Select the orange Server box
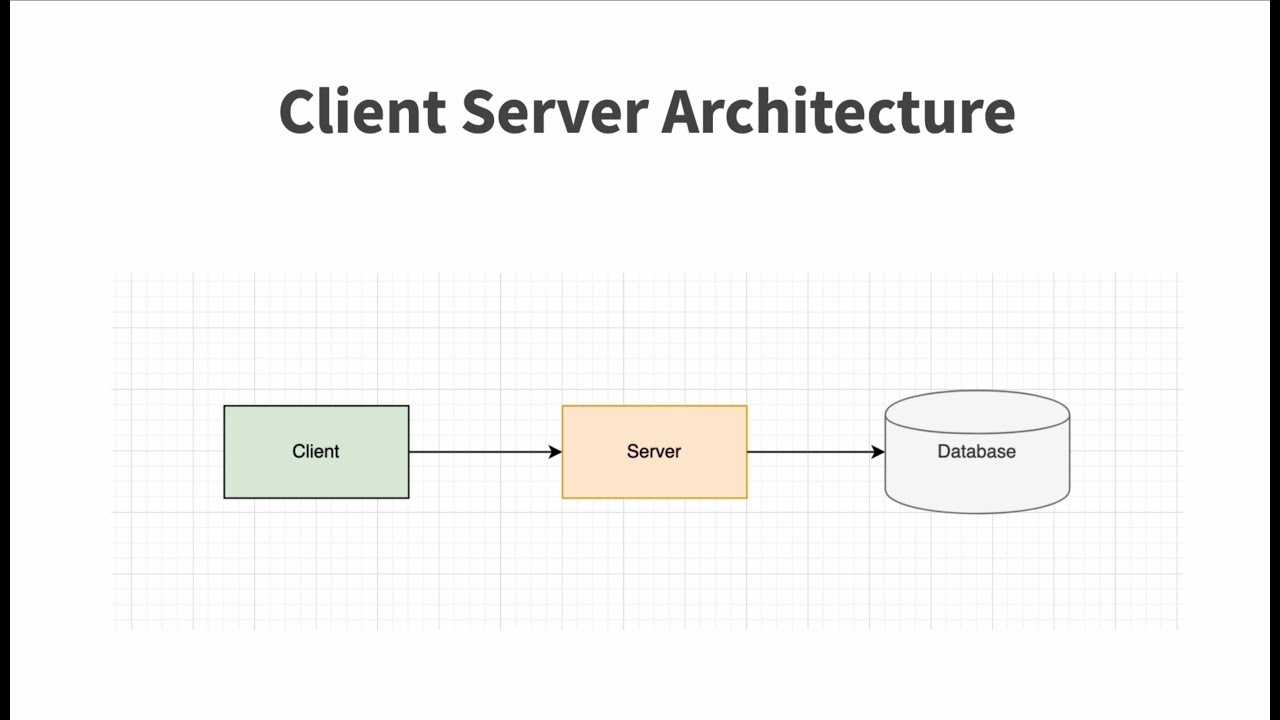Image resolution: width=1280 pixels, height=720 pixels. (654, 452)
